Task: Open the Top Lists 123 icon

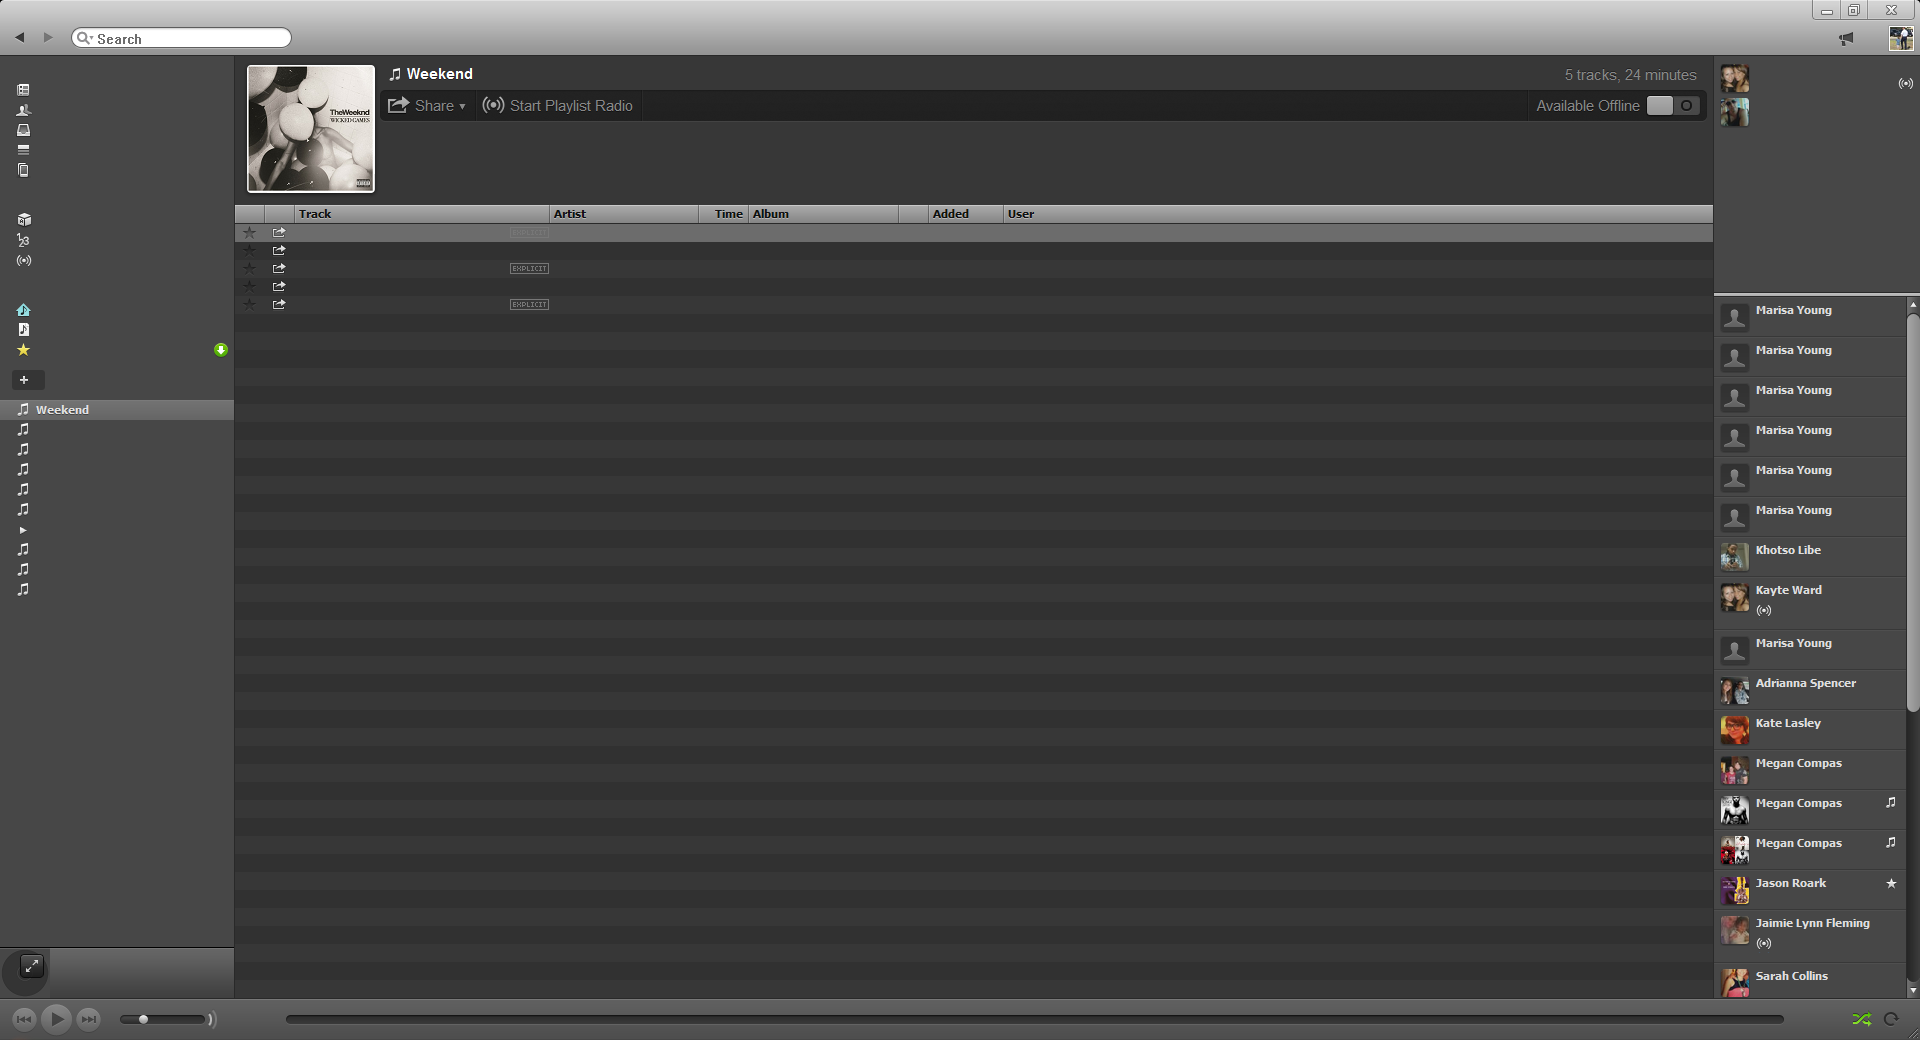Action: pyautogui.click(x=24, y=240)
